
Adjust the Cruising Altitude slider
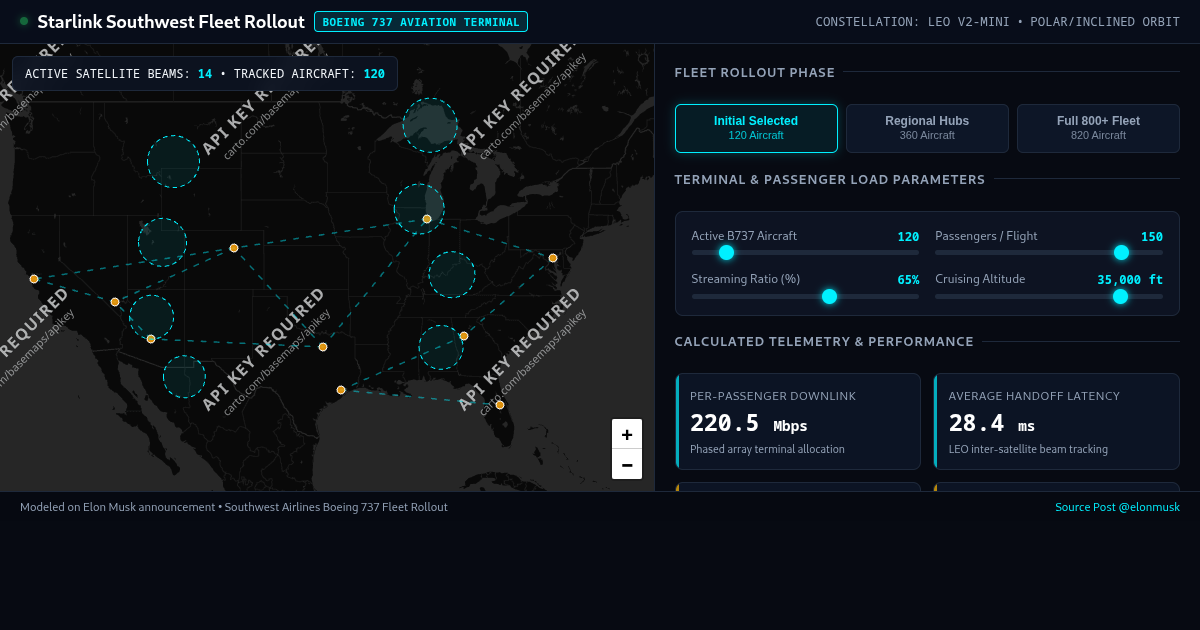1049,296
